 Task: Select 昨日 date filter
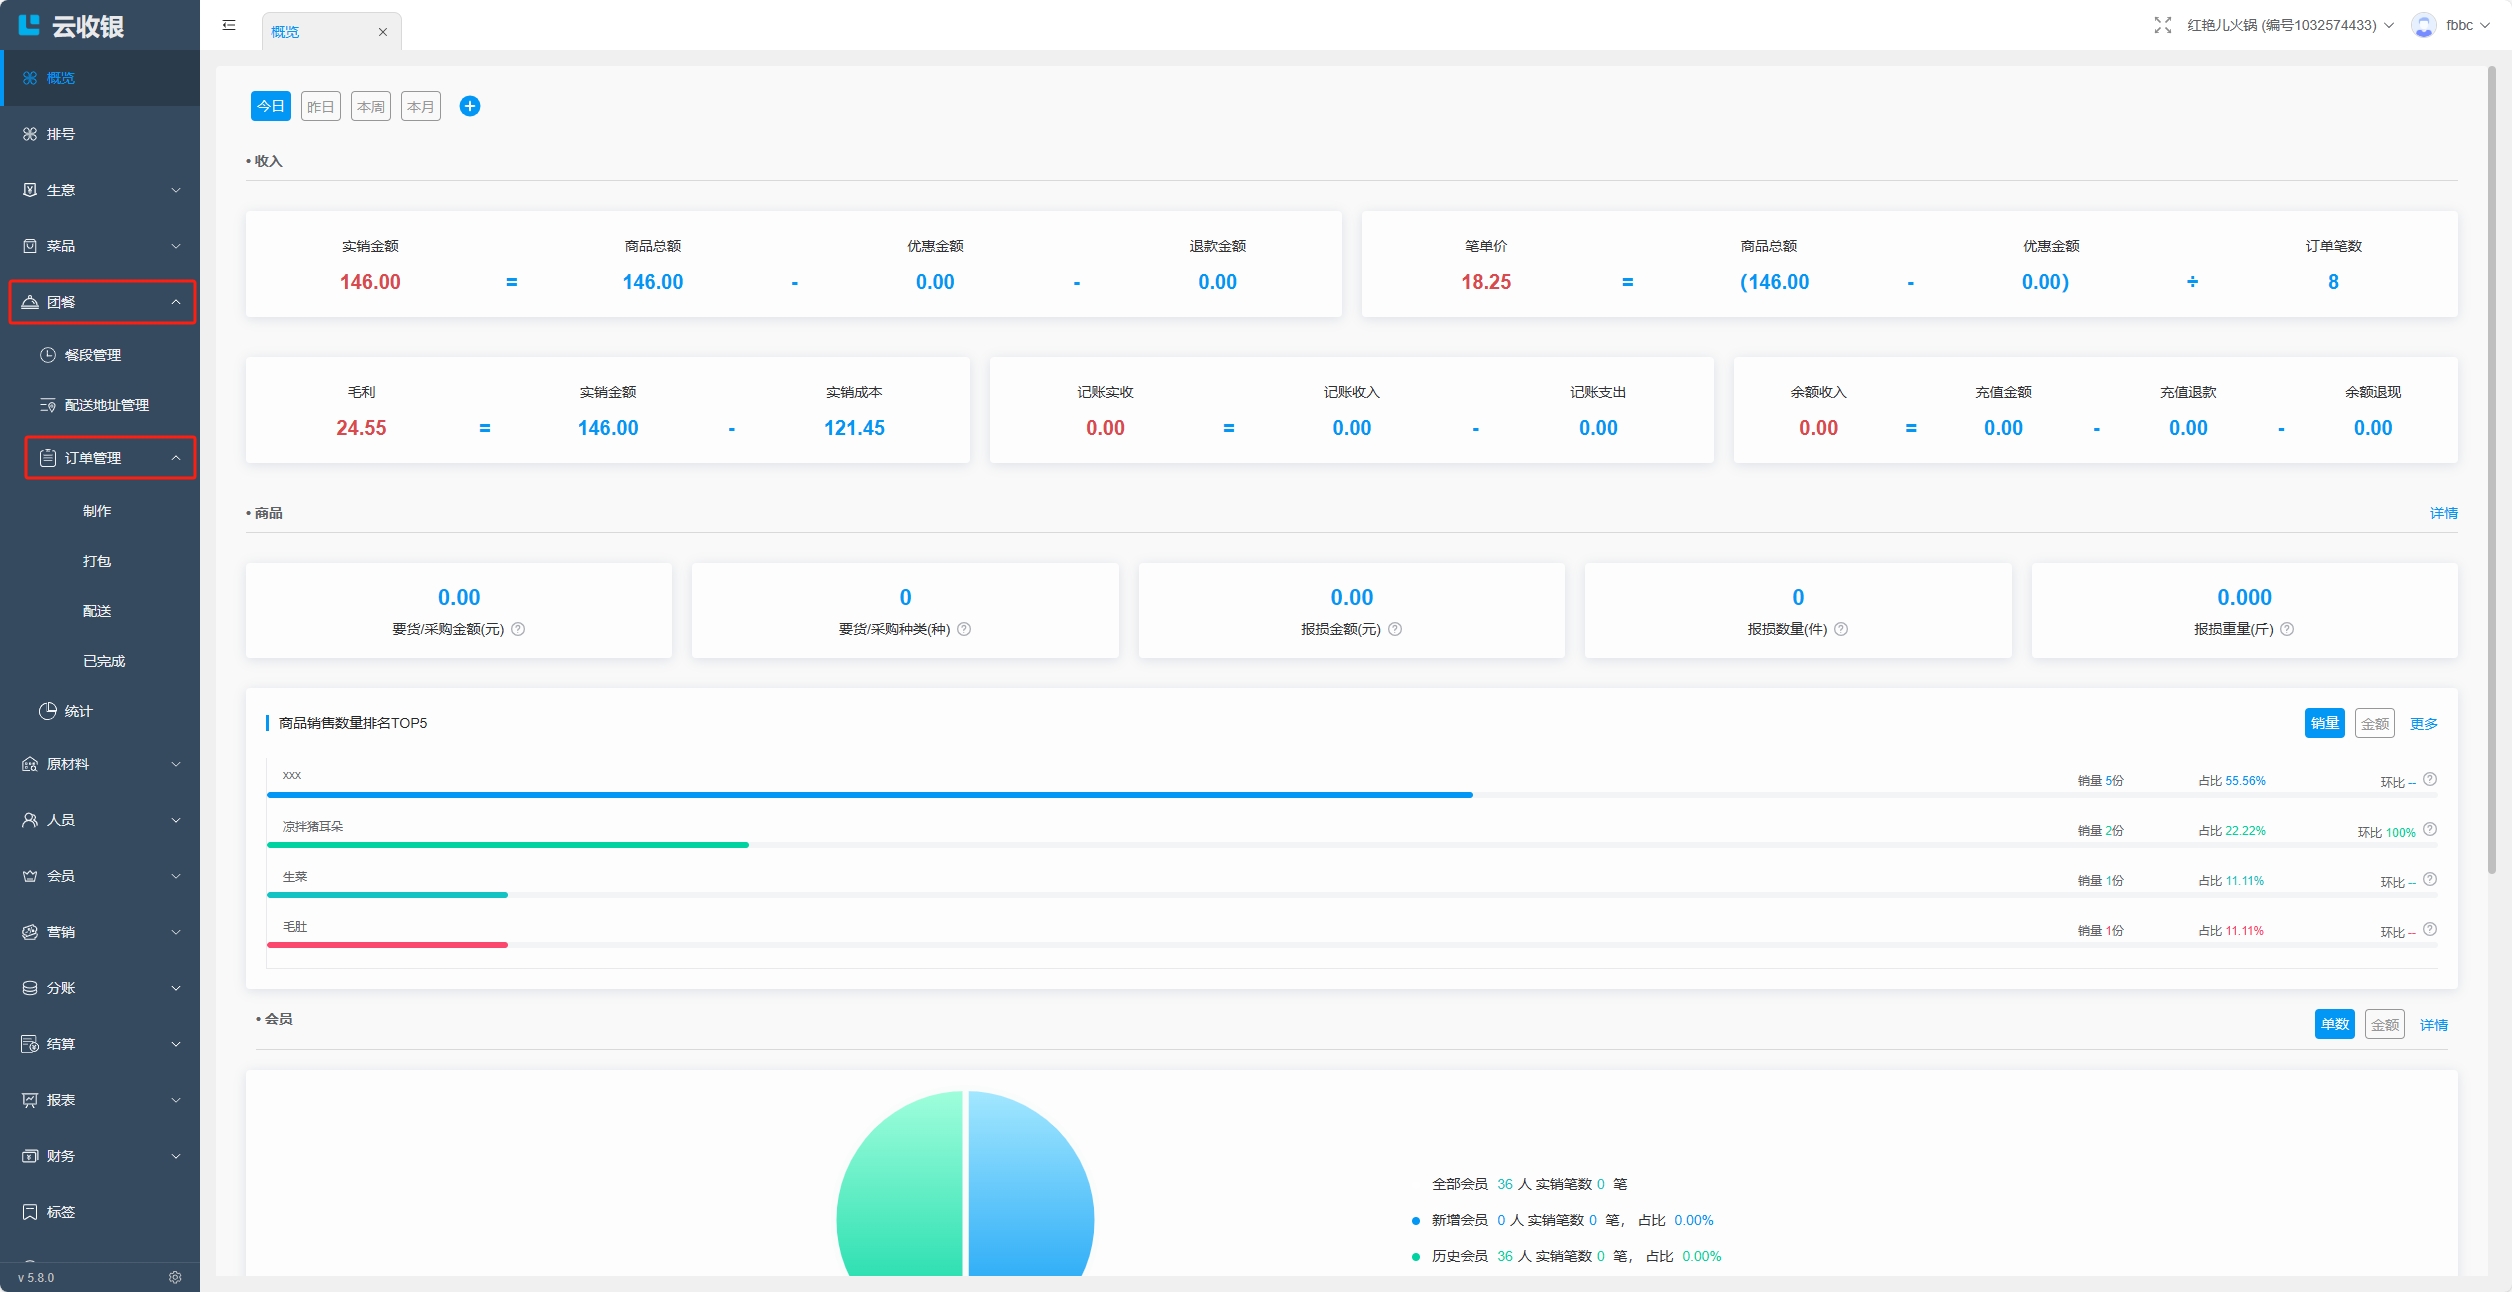[320, 106]
